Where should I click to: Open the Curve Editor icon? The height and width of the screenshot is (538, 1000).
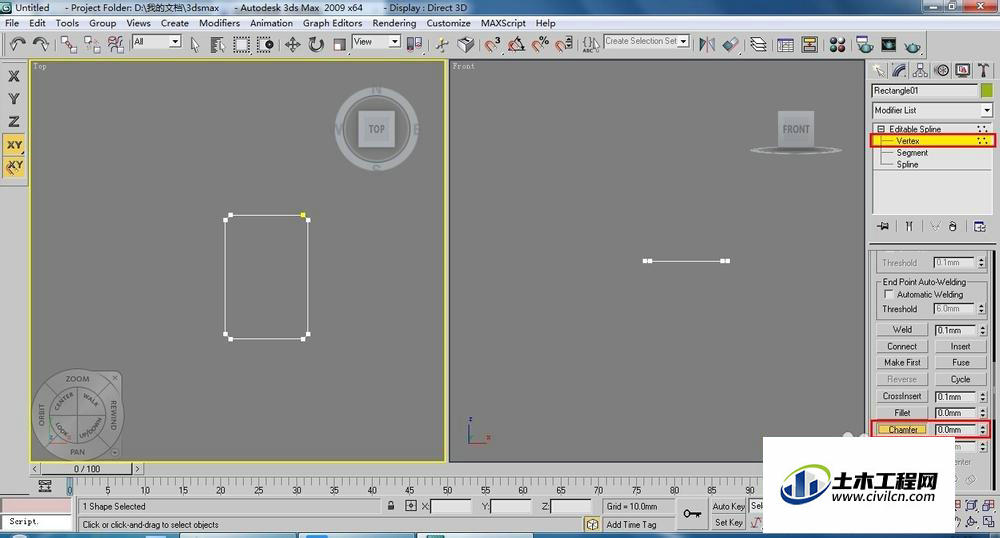786,45
